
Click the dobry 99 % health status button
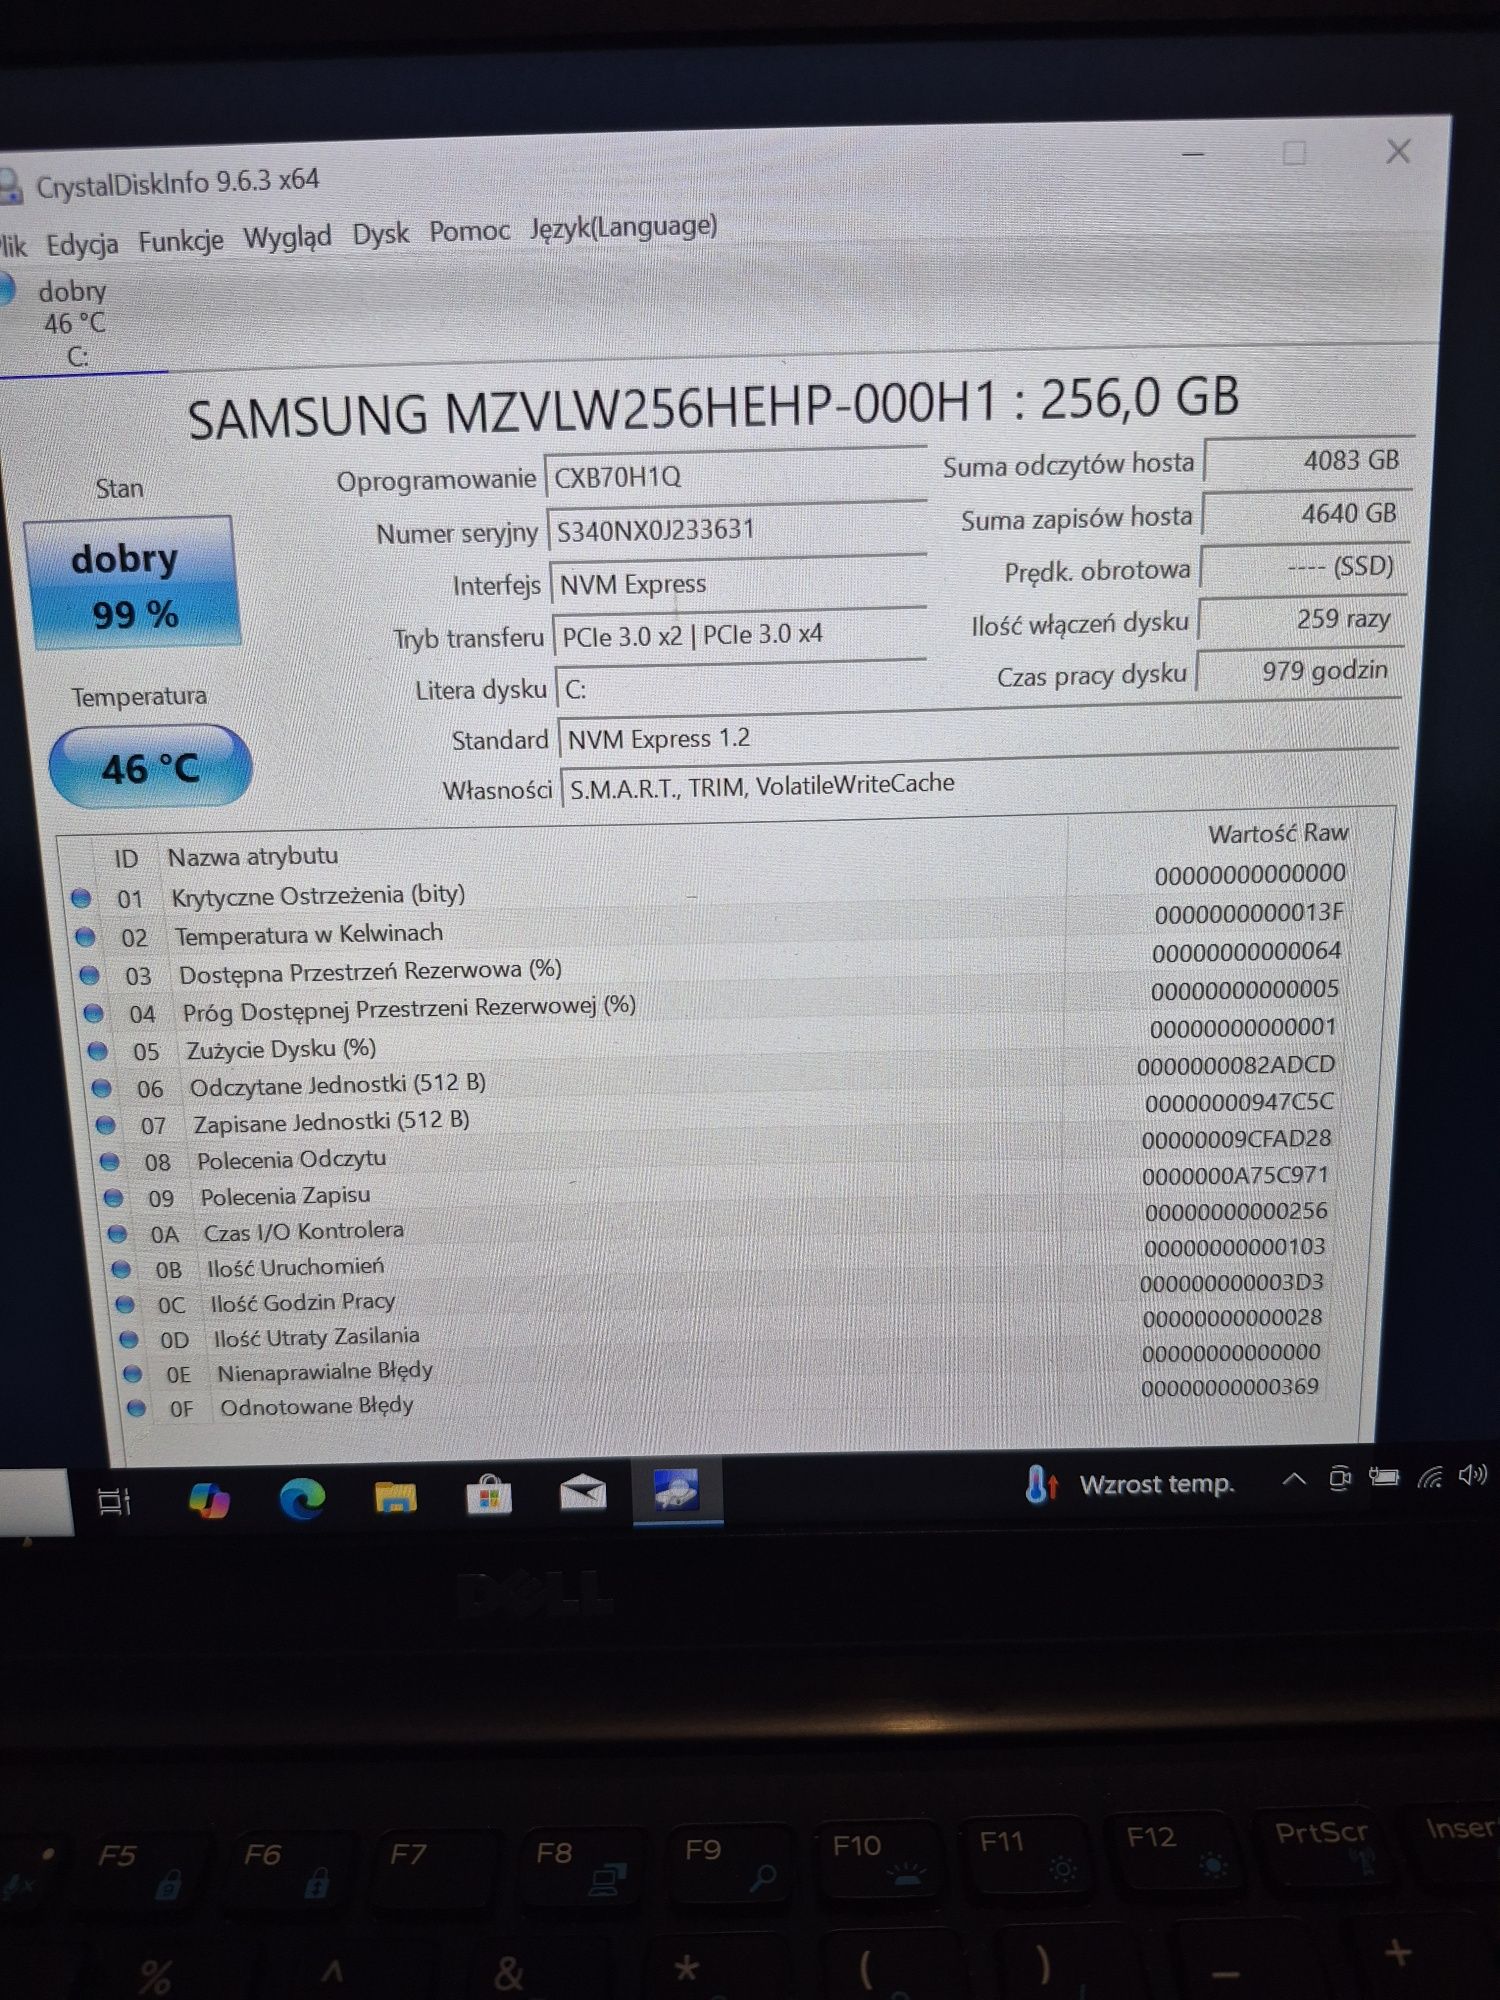(x=132, y=584)
